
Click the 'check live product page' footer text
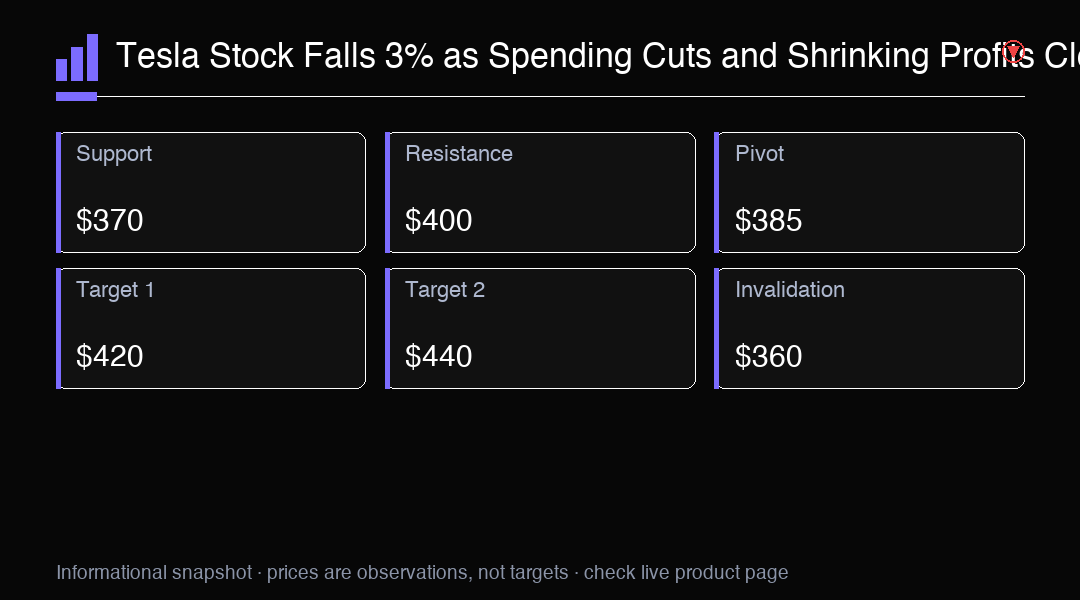tap(686, 572)
